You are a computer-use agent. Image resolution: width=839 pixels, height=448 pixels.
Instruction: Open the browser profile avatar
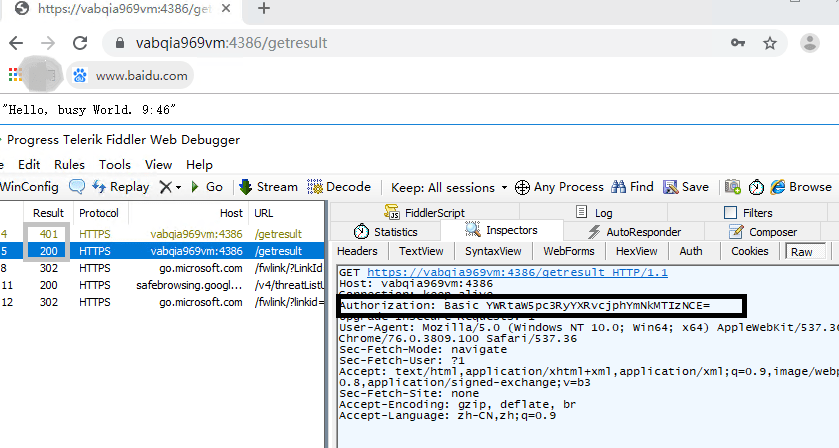(x=810, y=43)
